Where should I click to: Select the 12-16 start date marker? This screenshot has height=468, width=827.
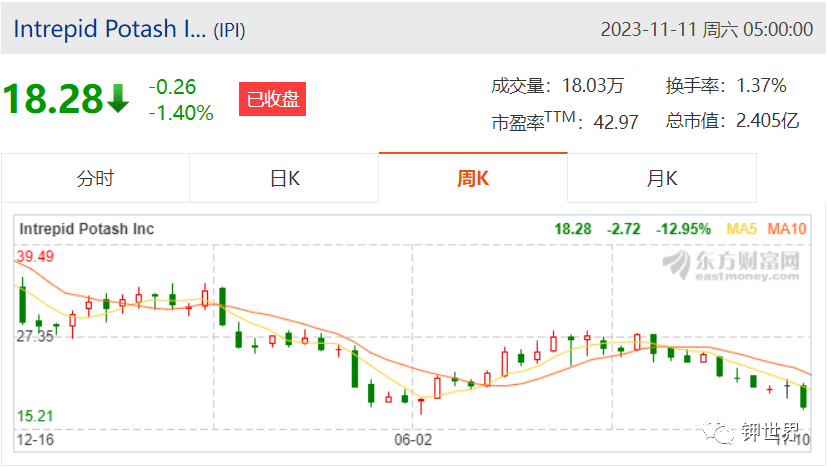(35, 440)
